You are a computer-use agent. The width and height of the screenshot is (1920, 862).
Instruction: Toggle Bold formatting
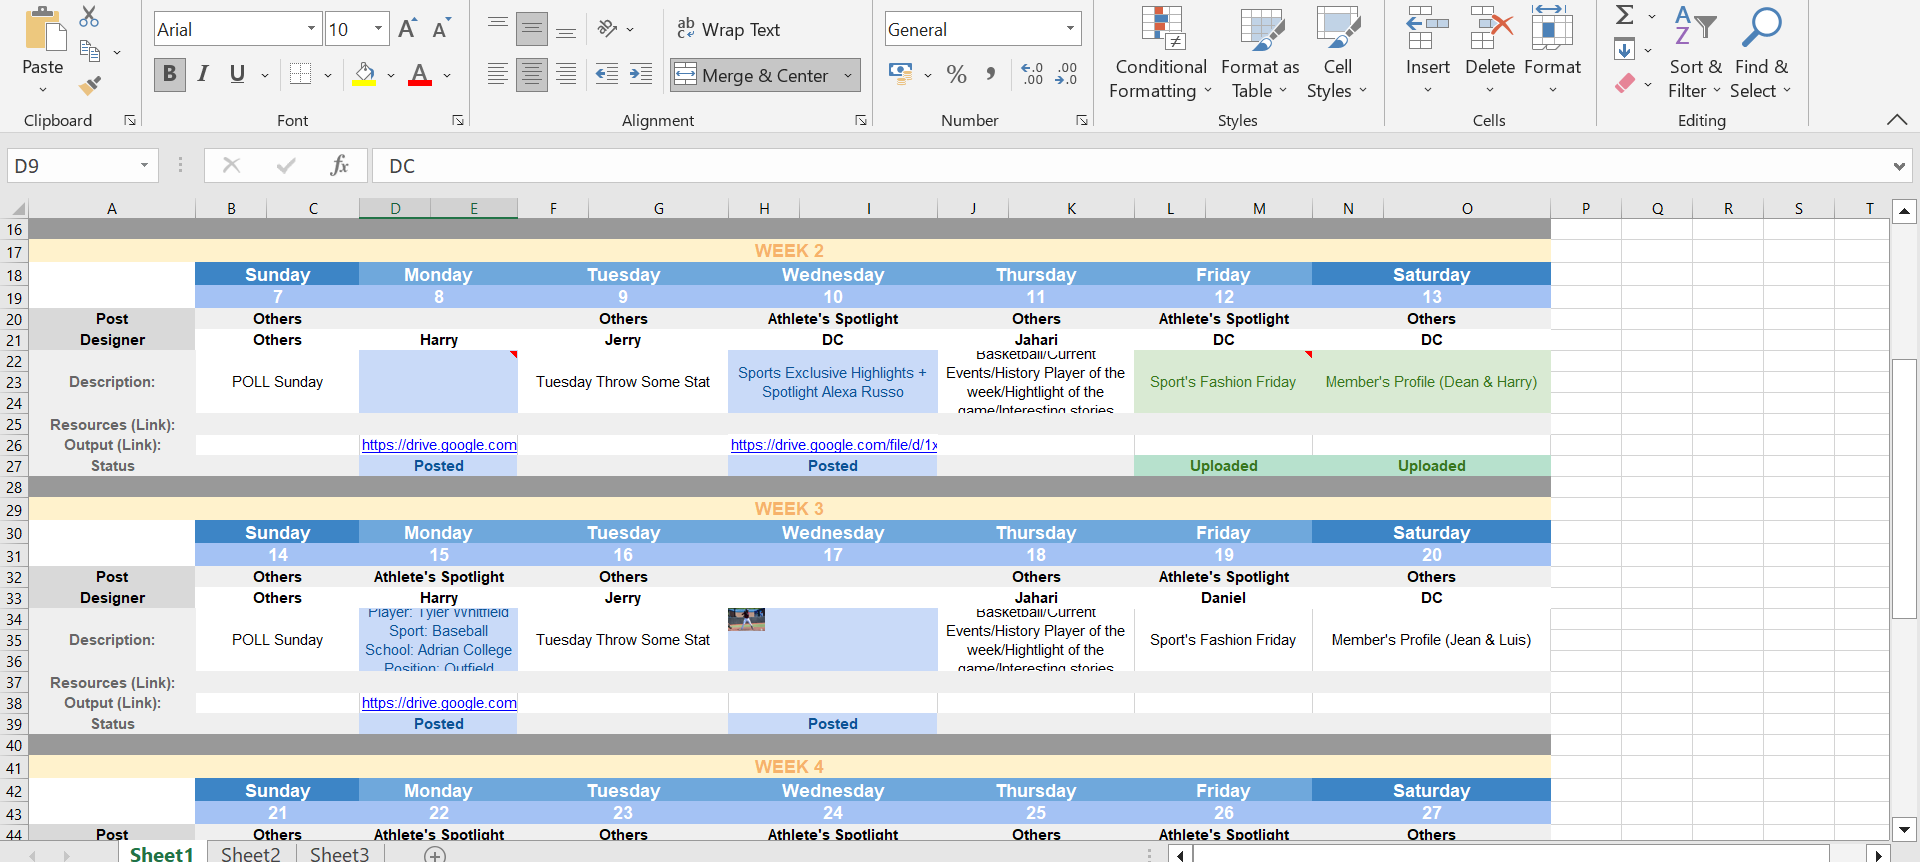(170, 74)
